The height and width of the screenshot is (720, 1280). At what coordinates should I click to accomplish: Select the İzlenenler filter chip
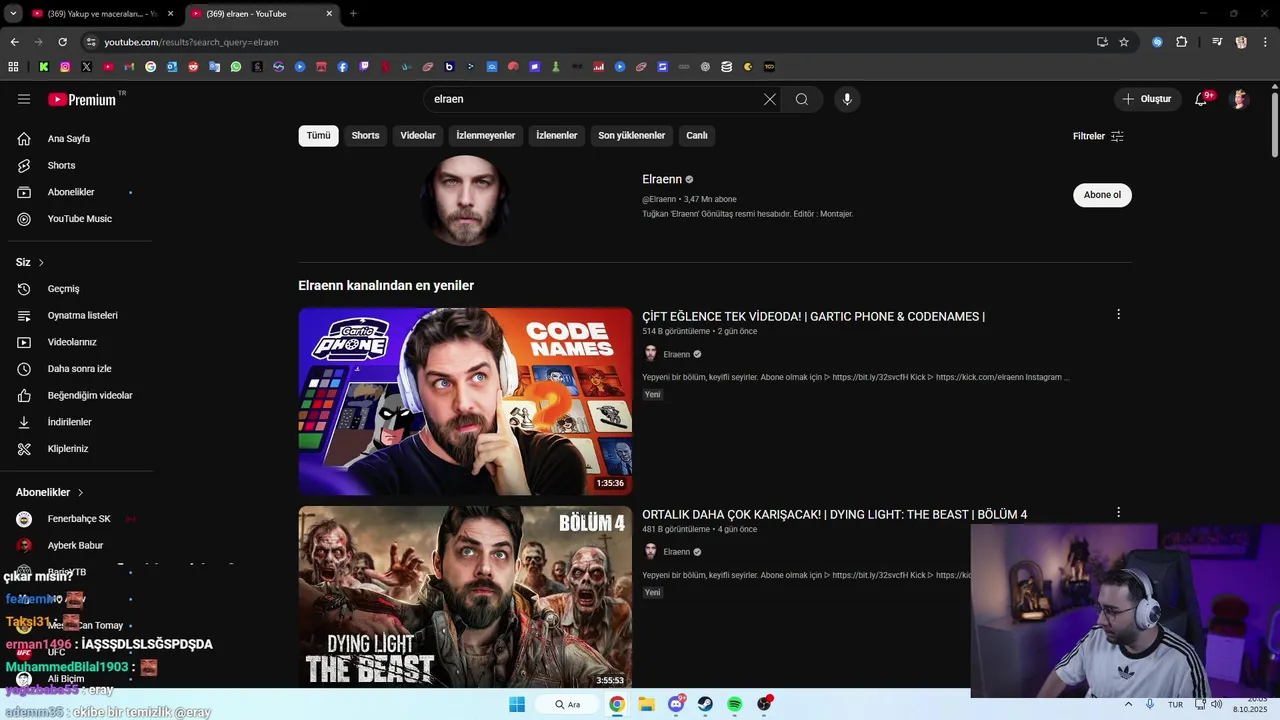pyautogui.click(x=556, y=136)
